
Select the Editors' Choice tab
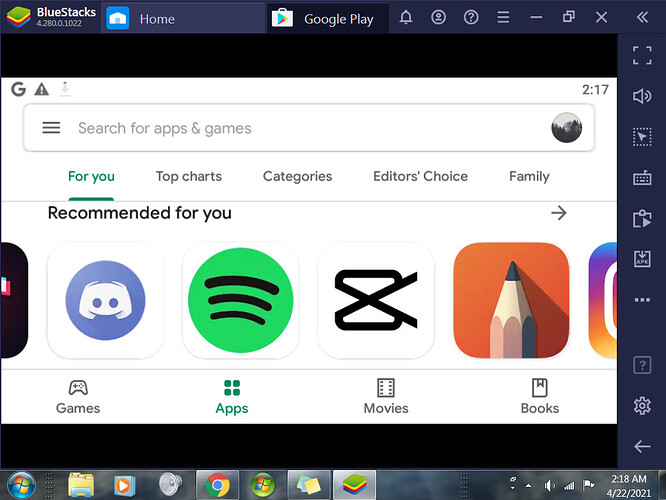click(x=420, y=176)
